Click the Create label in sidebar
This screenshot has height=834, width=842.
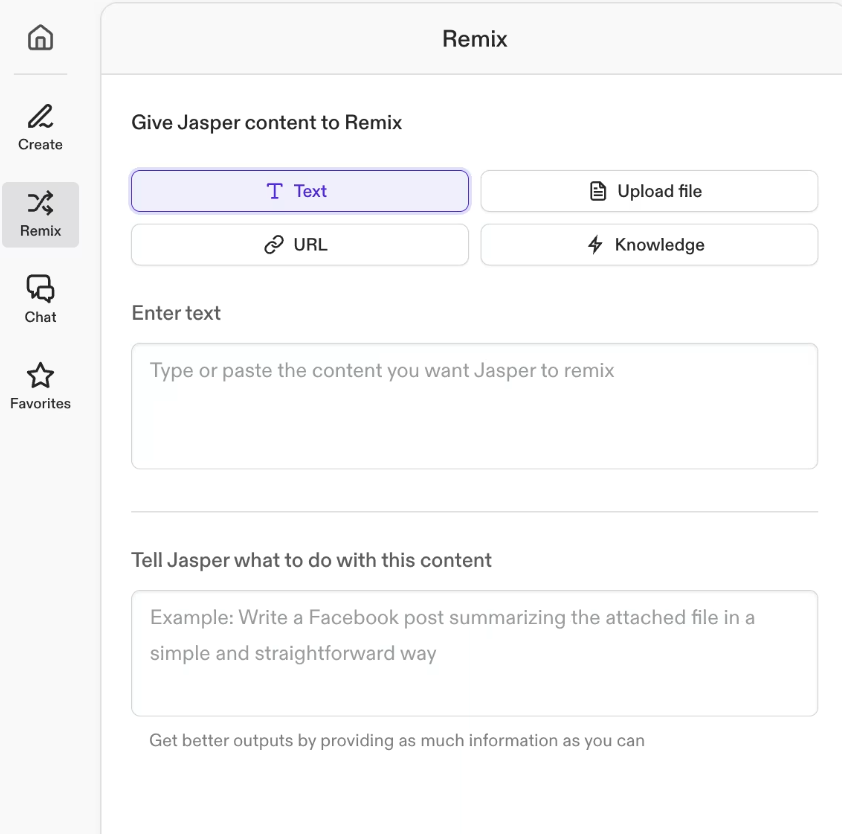40,145
